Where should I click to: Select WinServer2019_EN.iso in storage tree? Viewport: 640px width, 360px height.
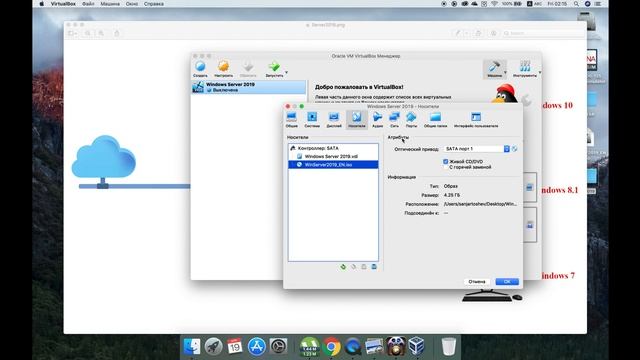click(333, 164)
